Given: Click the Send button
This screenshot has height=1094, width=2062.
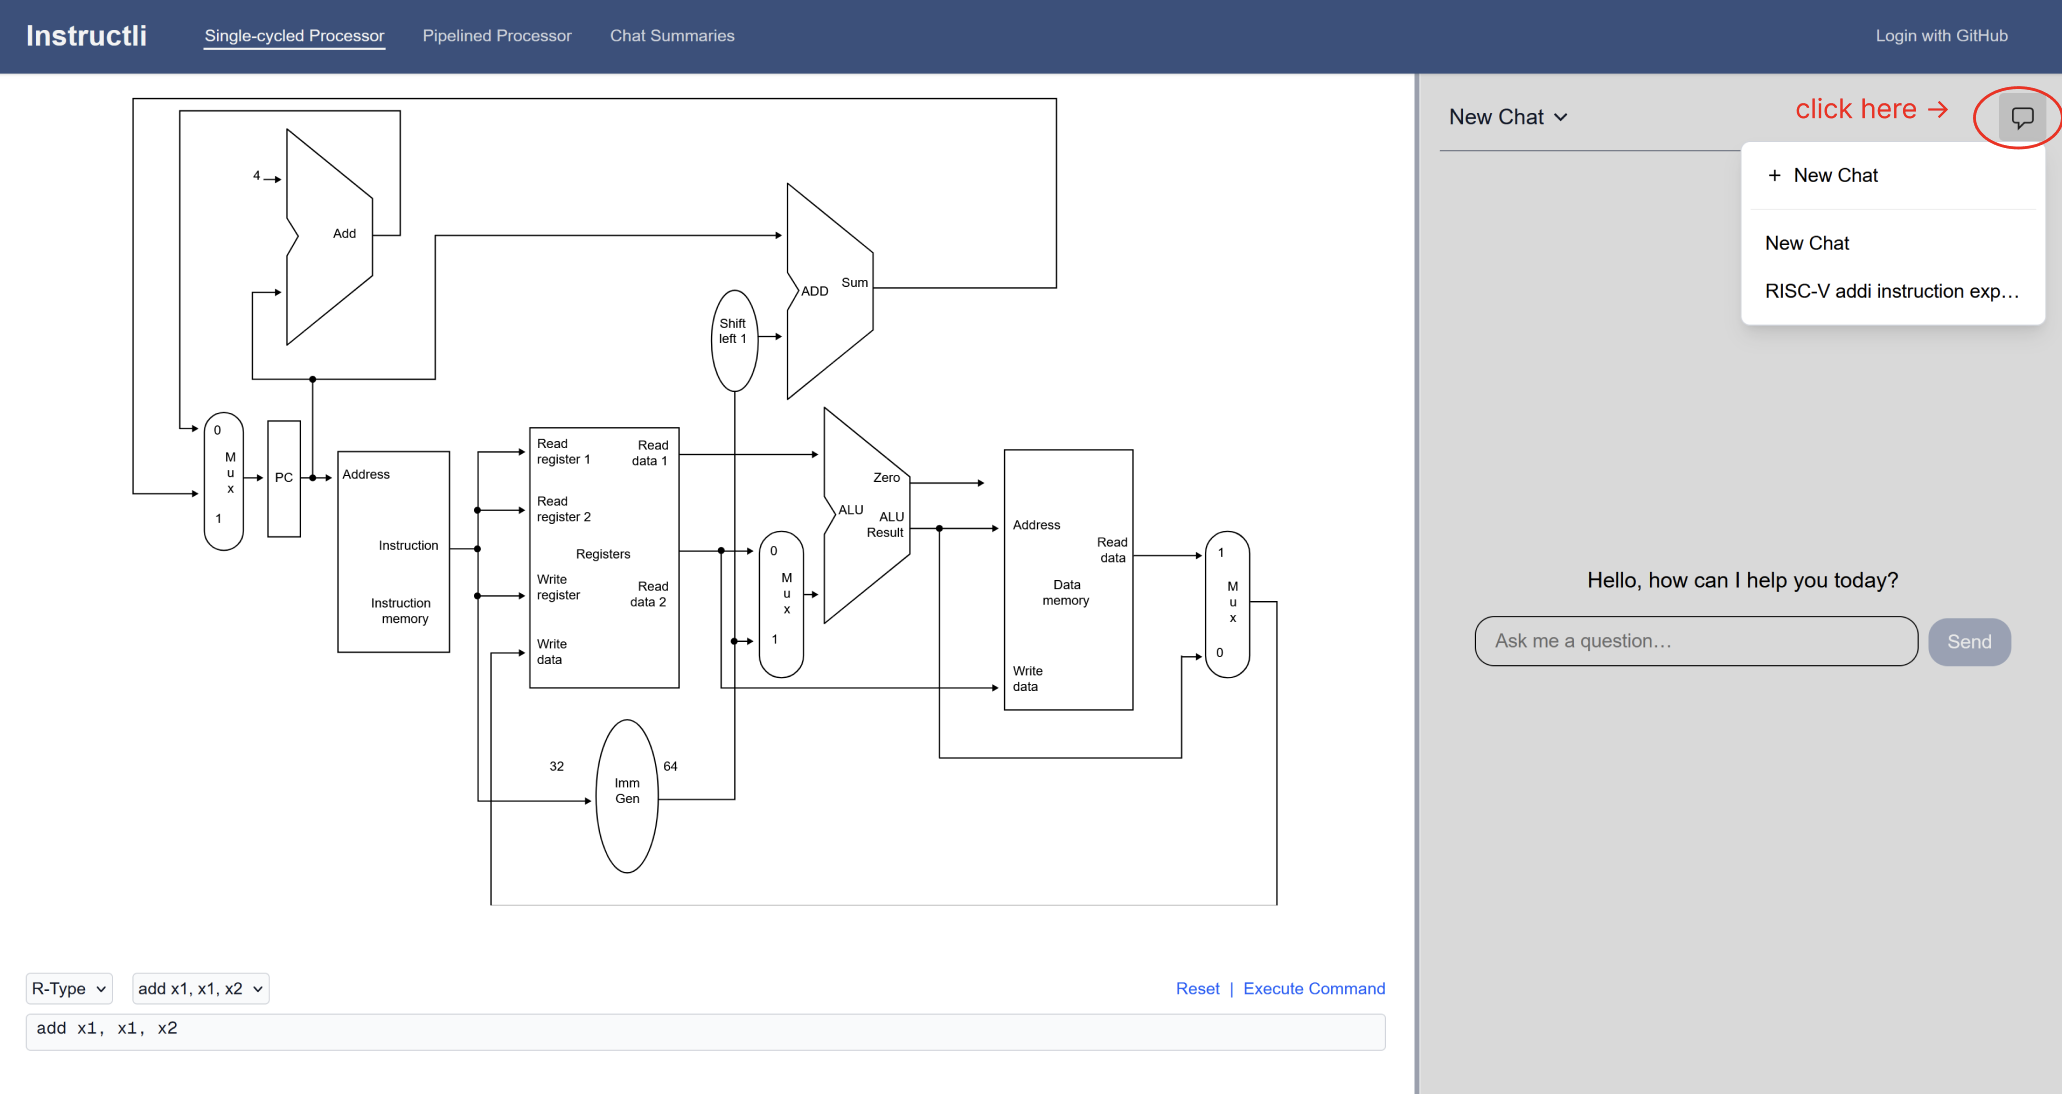Looking at the screenshot, I should 1969,642.
